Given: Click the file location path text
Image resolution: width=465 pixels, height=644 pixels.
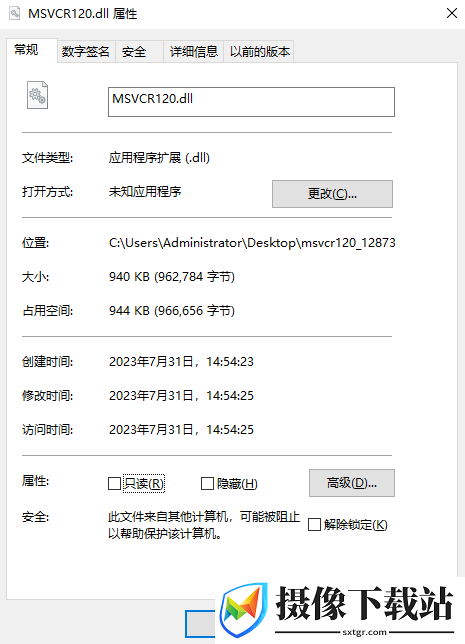Looking at the screenshot, I should [252, 243].
